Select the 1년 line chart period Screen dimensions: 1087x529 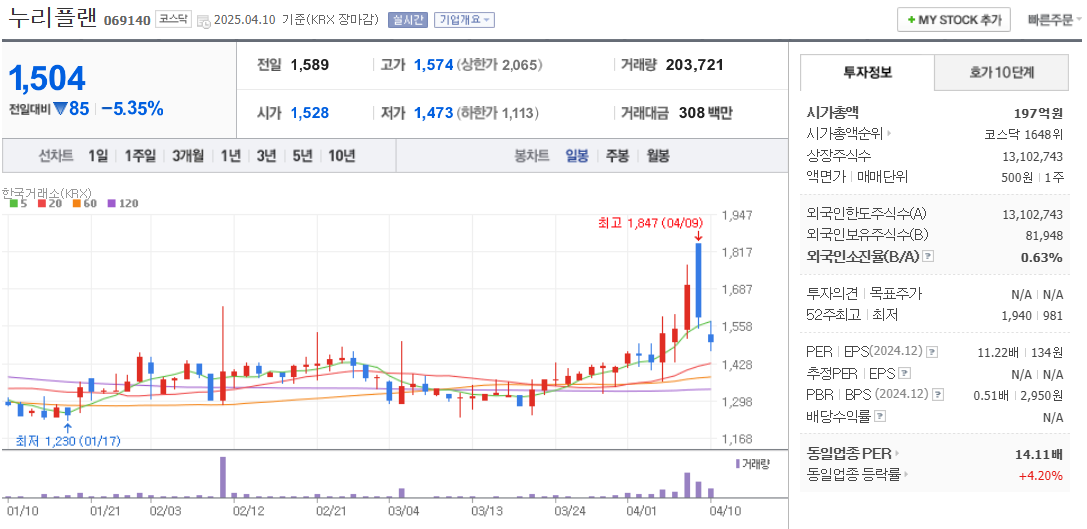click(x=231, y=156)
